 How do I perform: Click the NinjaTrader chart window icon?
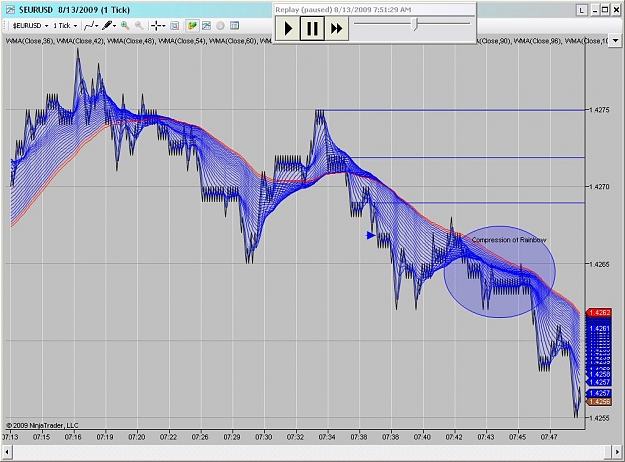[10, 10]
